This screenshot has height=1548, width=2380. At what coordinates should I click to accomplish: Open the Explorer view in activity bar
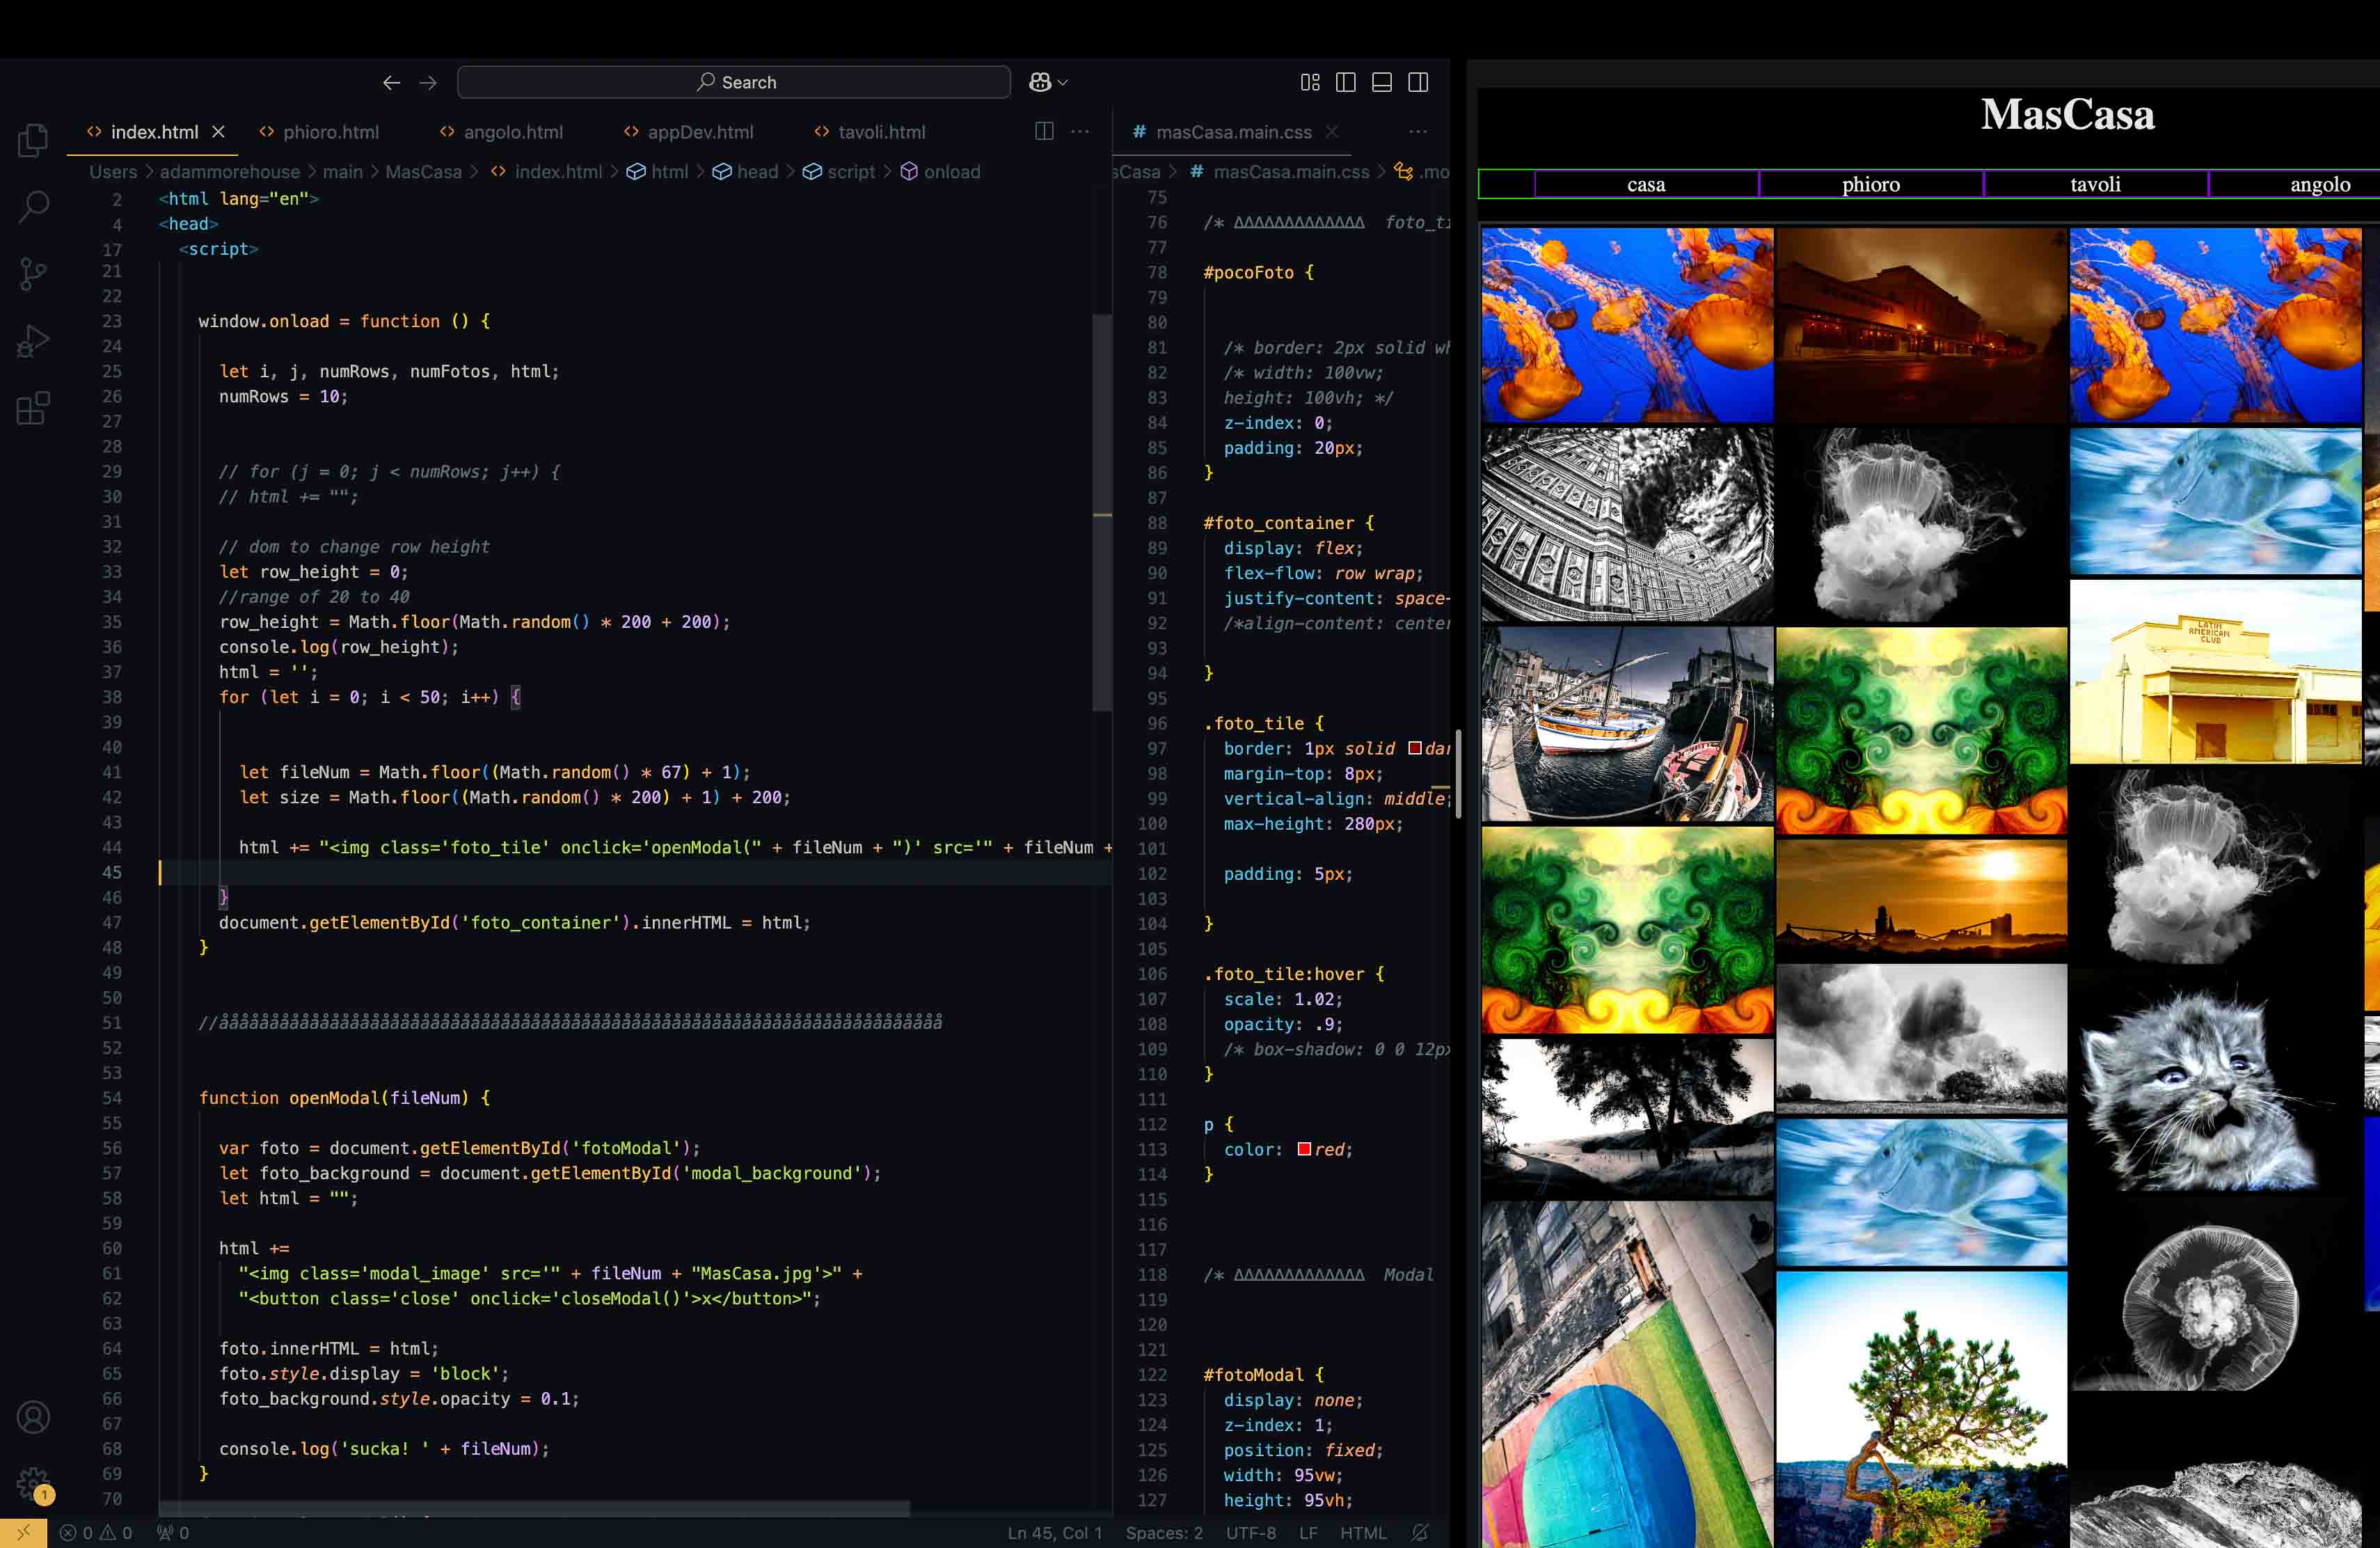click(x=33, y=140)
